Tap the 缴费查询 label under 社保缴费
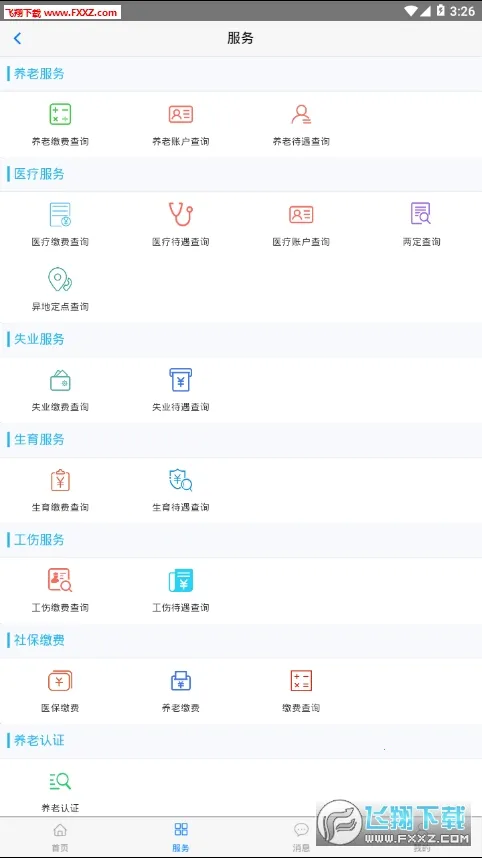Viewport: 482px width, 858px height. (301, 708)
